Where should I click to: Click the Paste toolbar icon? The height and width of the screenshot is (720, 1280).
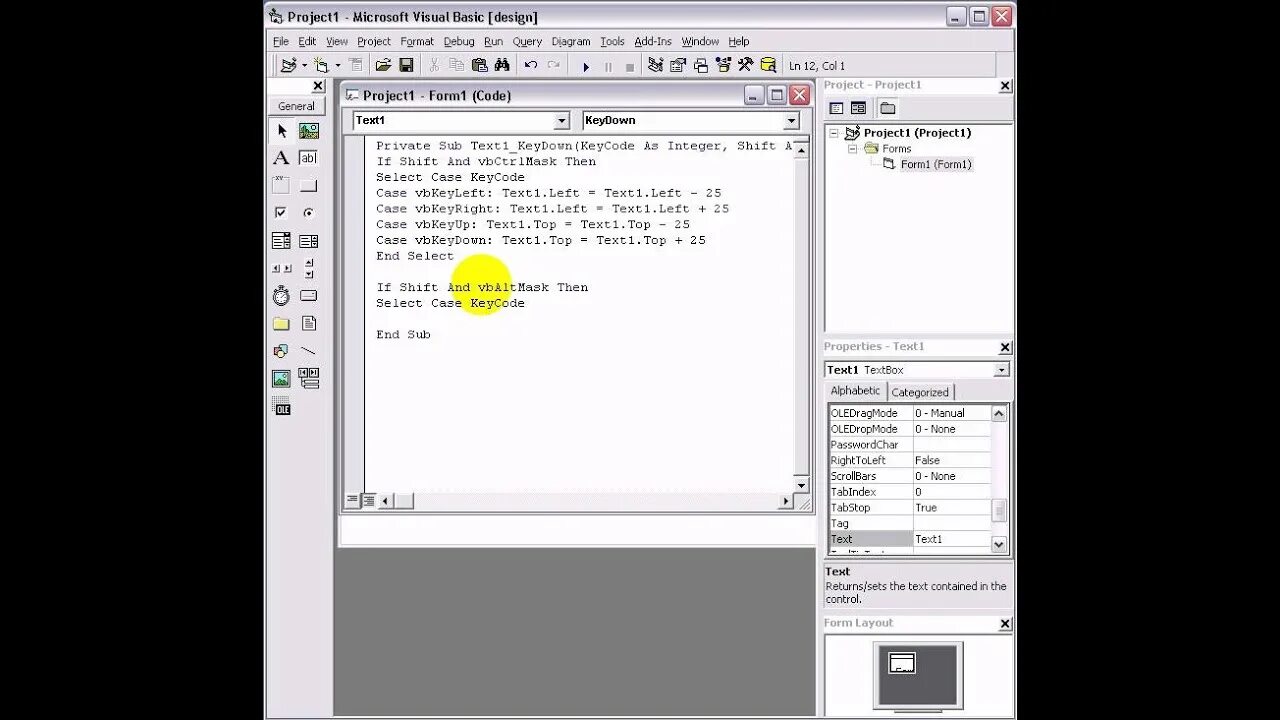point(480,65)
